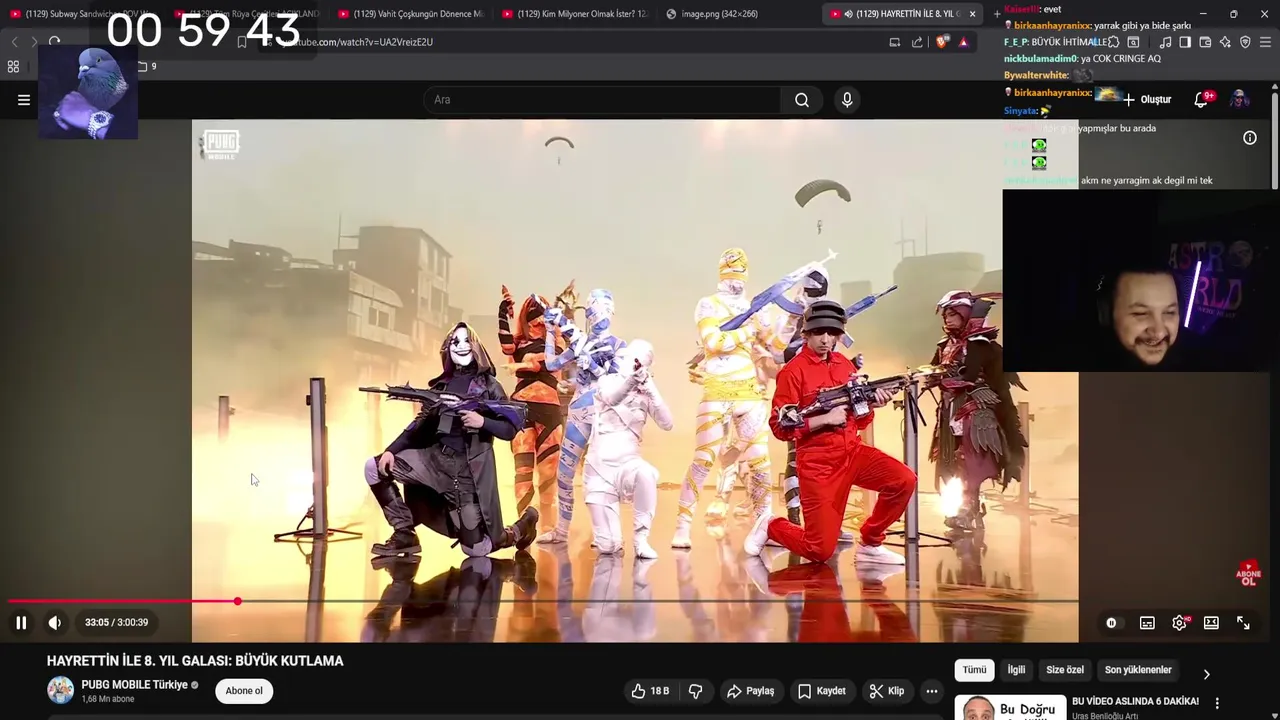
Task: Click the ABONE OL watermark in video
Action: (1248, 573)
